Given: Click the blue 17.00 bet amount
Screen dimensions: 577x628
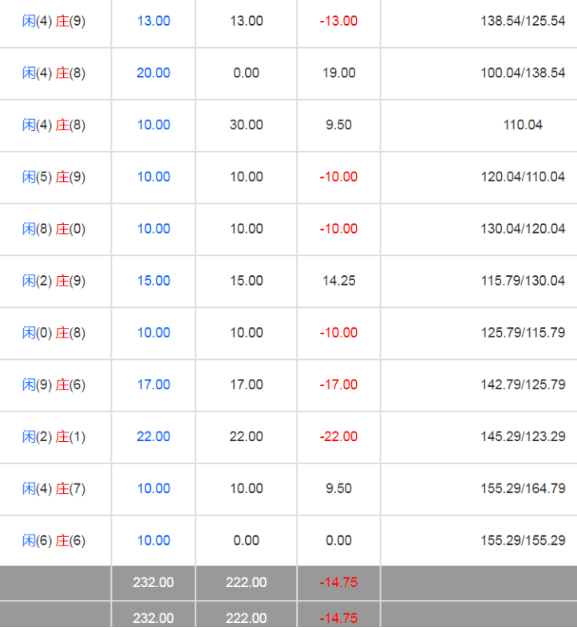Looking at the screenshot, I should tap(154, 384).
